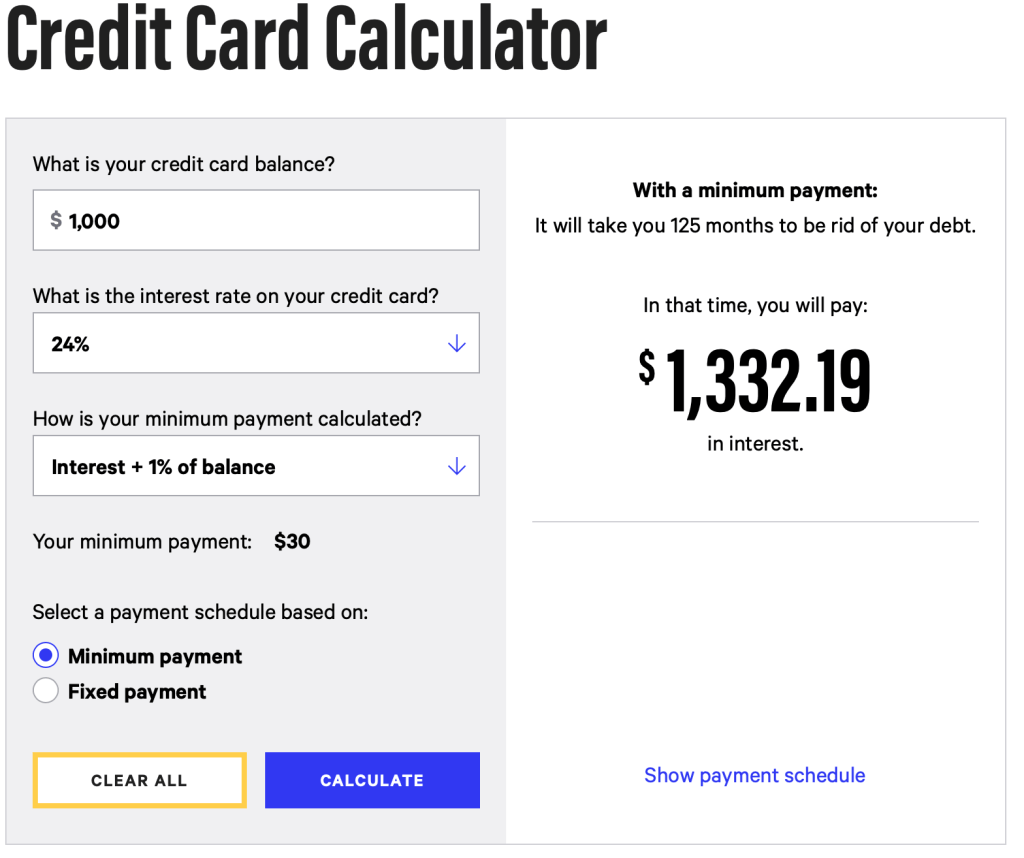
Task: Select the Minimum payment radio button
Action: [x=46, y=656]
